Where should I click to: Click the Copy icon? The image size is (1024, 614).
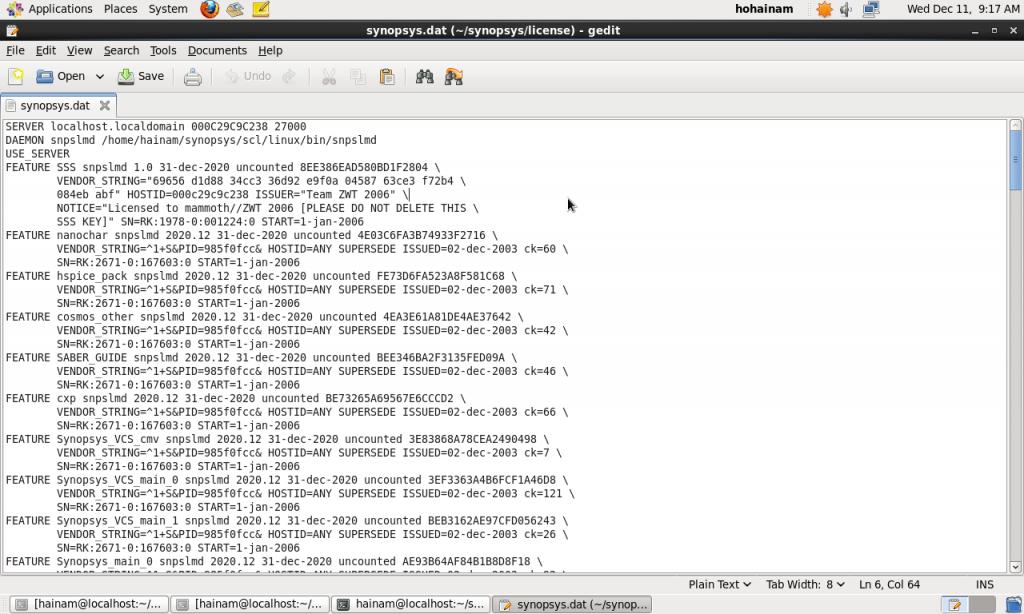point(358,77)
